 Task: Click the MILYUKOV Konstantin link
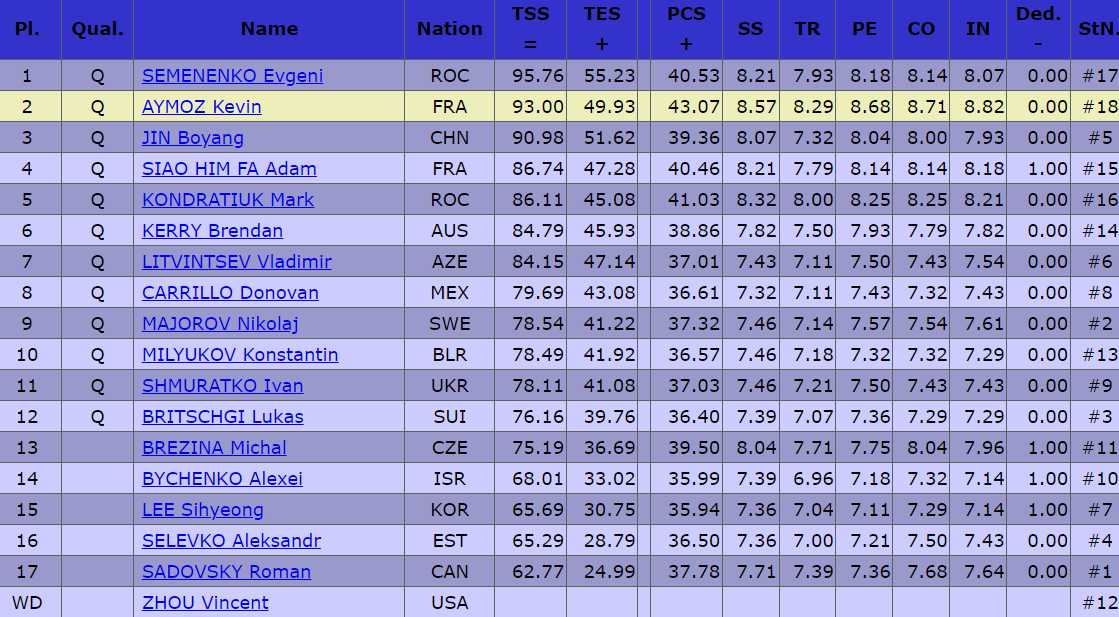240,355
